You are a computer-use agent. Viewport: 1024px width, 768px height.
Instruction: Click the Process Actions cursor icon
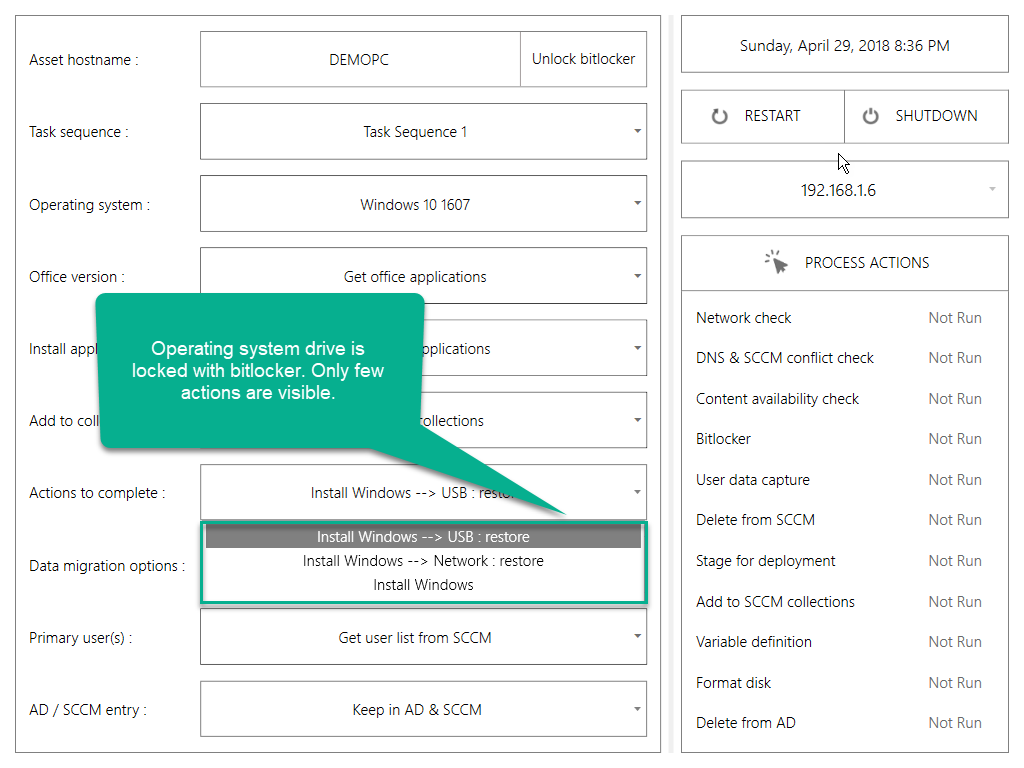tap(777, 263)
